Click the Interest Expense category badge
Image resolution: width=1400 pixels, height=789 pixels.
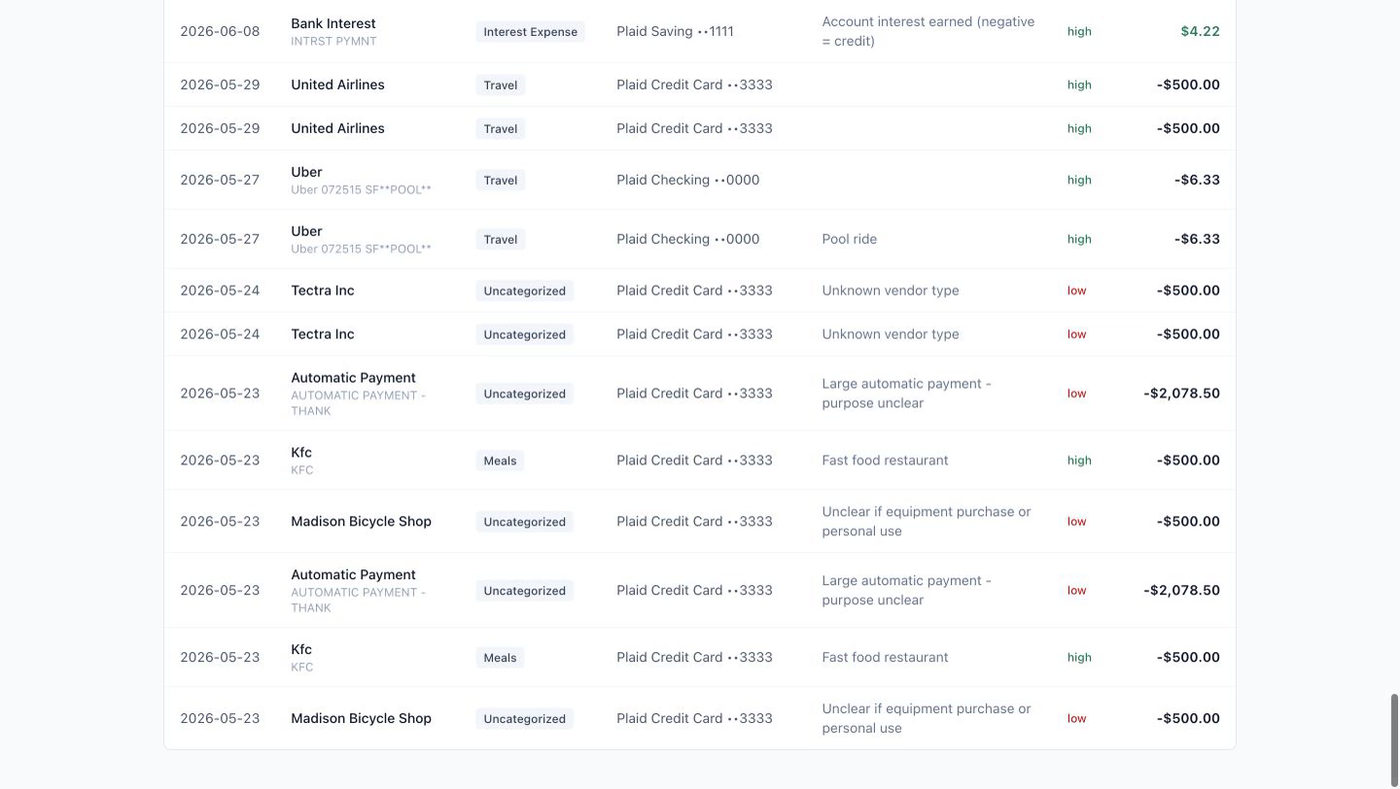[530, 32]
